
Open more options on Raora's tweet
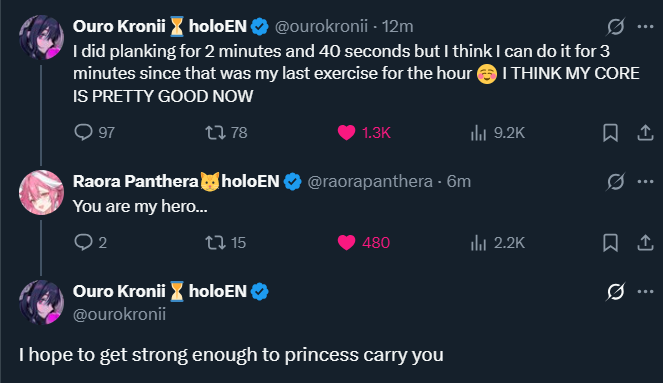(645, 182)
